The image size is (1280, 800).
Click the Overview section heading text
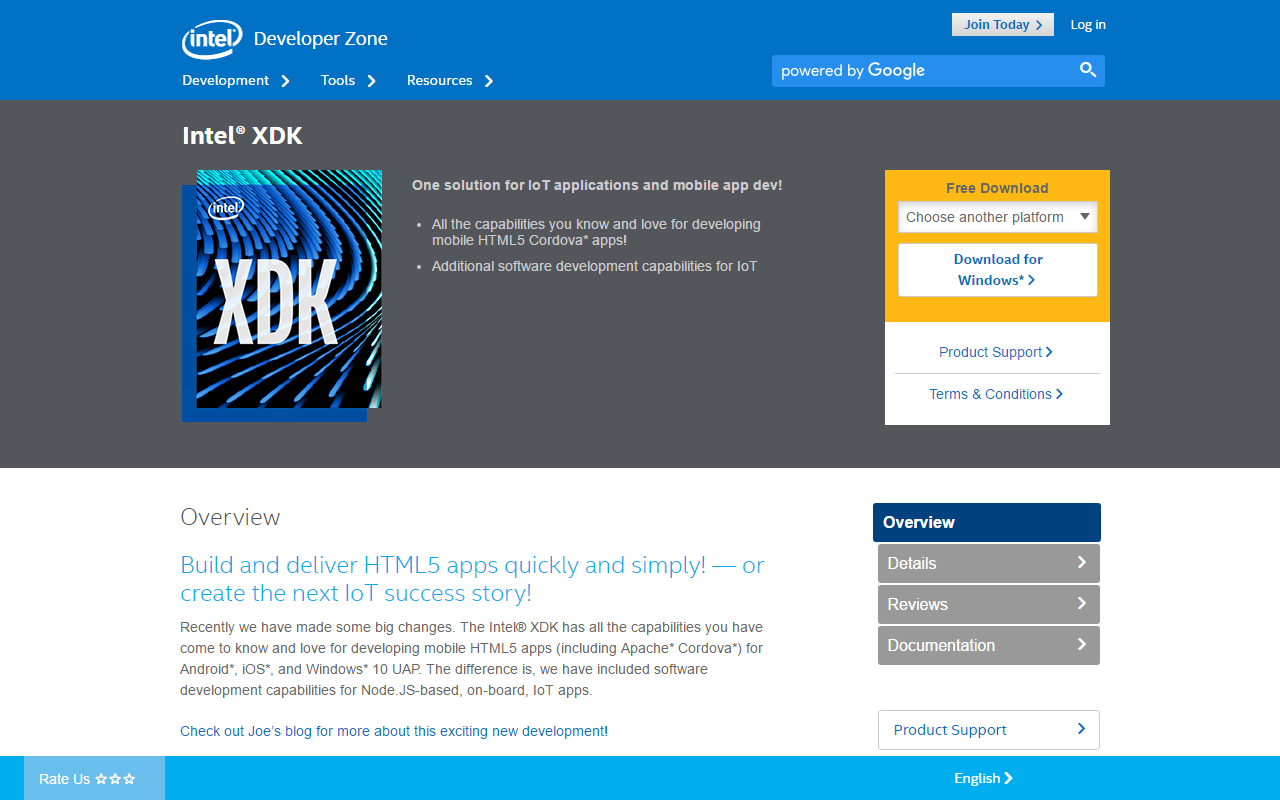coord(230,517)
